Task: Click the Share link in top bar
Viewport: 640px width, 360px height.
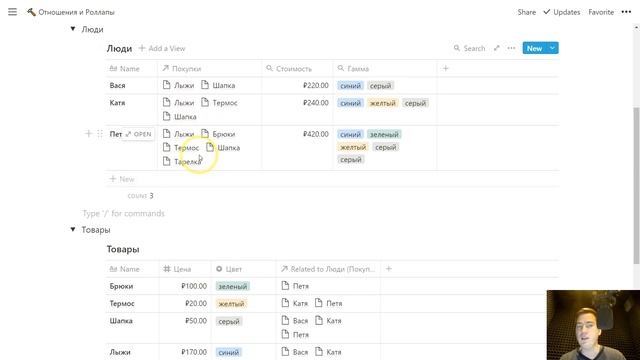Action: (x=527, y=12)
